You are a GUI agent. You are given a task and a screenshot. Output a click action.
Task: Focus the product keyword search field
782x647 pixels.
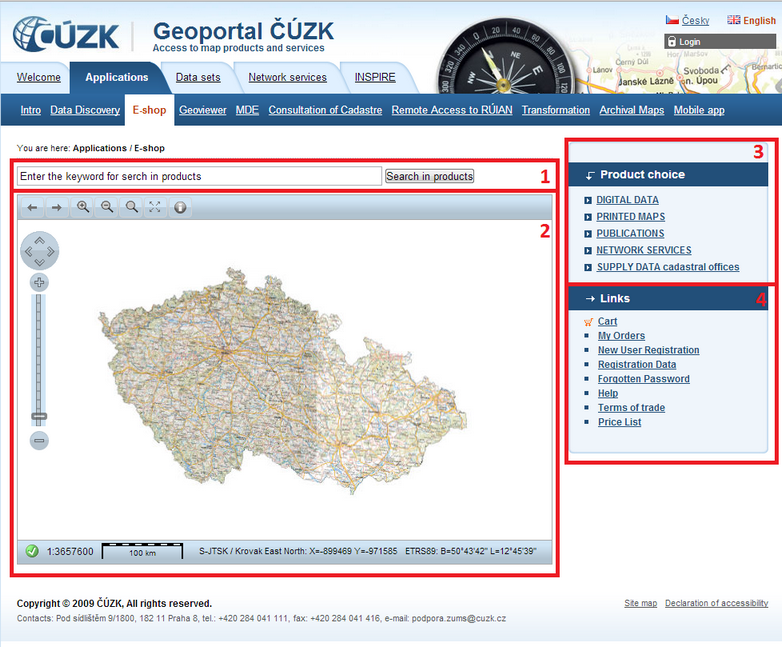tap(199, 176)
